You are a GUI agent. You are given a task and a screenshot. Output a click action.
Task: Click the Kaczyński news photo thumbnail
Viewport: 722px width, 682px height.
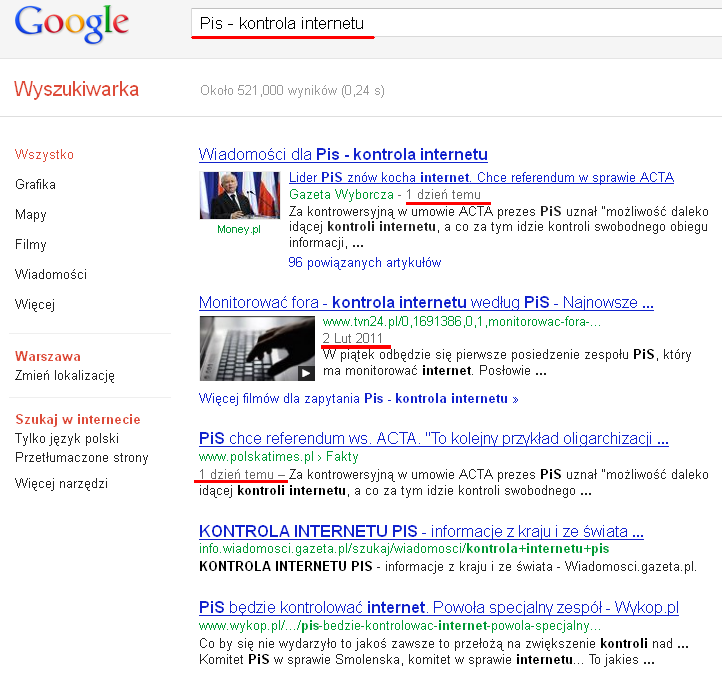click(239, 195)
